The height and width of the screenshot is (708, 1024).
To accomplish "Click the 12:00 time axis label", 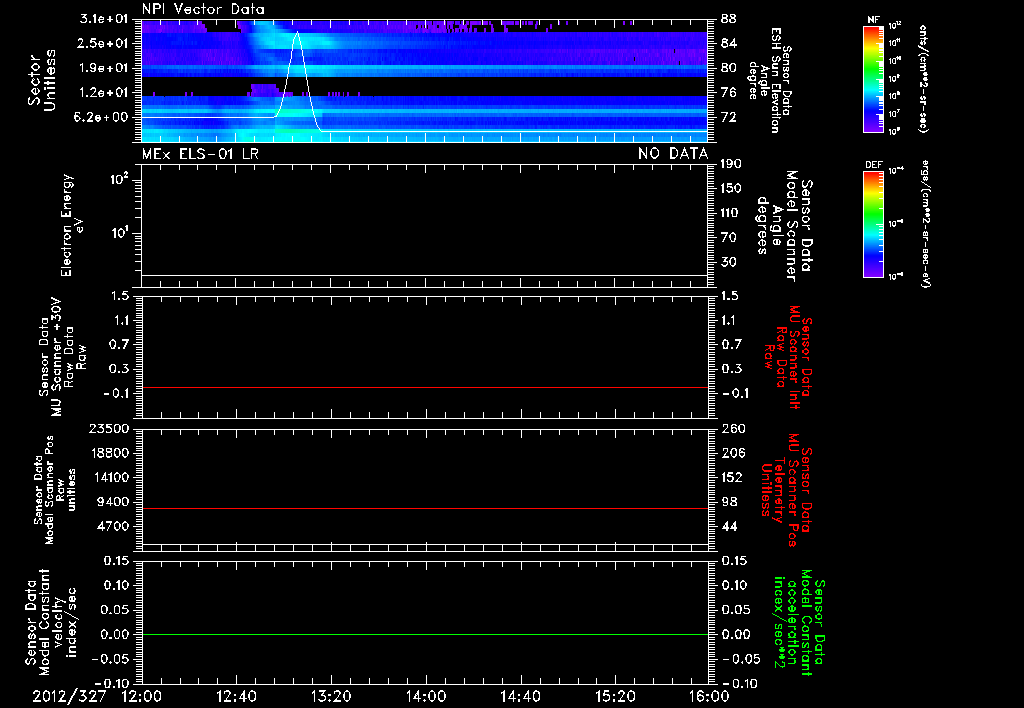I will tap(142, 696).
